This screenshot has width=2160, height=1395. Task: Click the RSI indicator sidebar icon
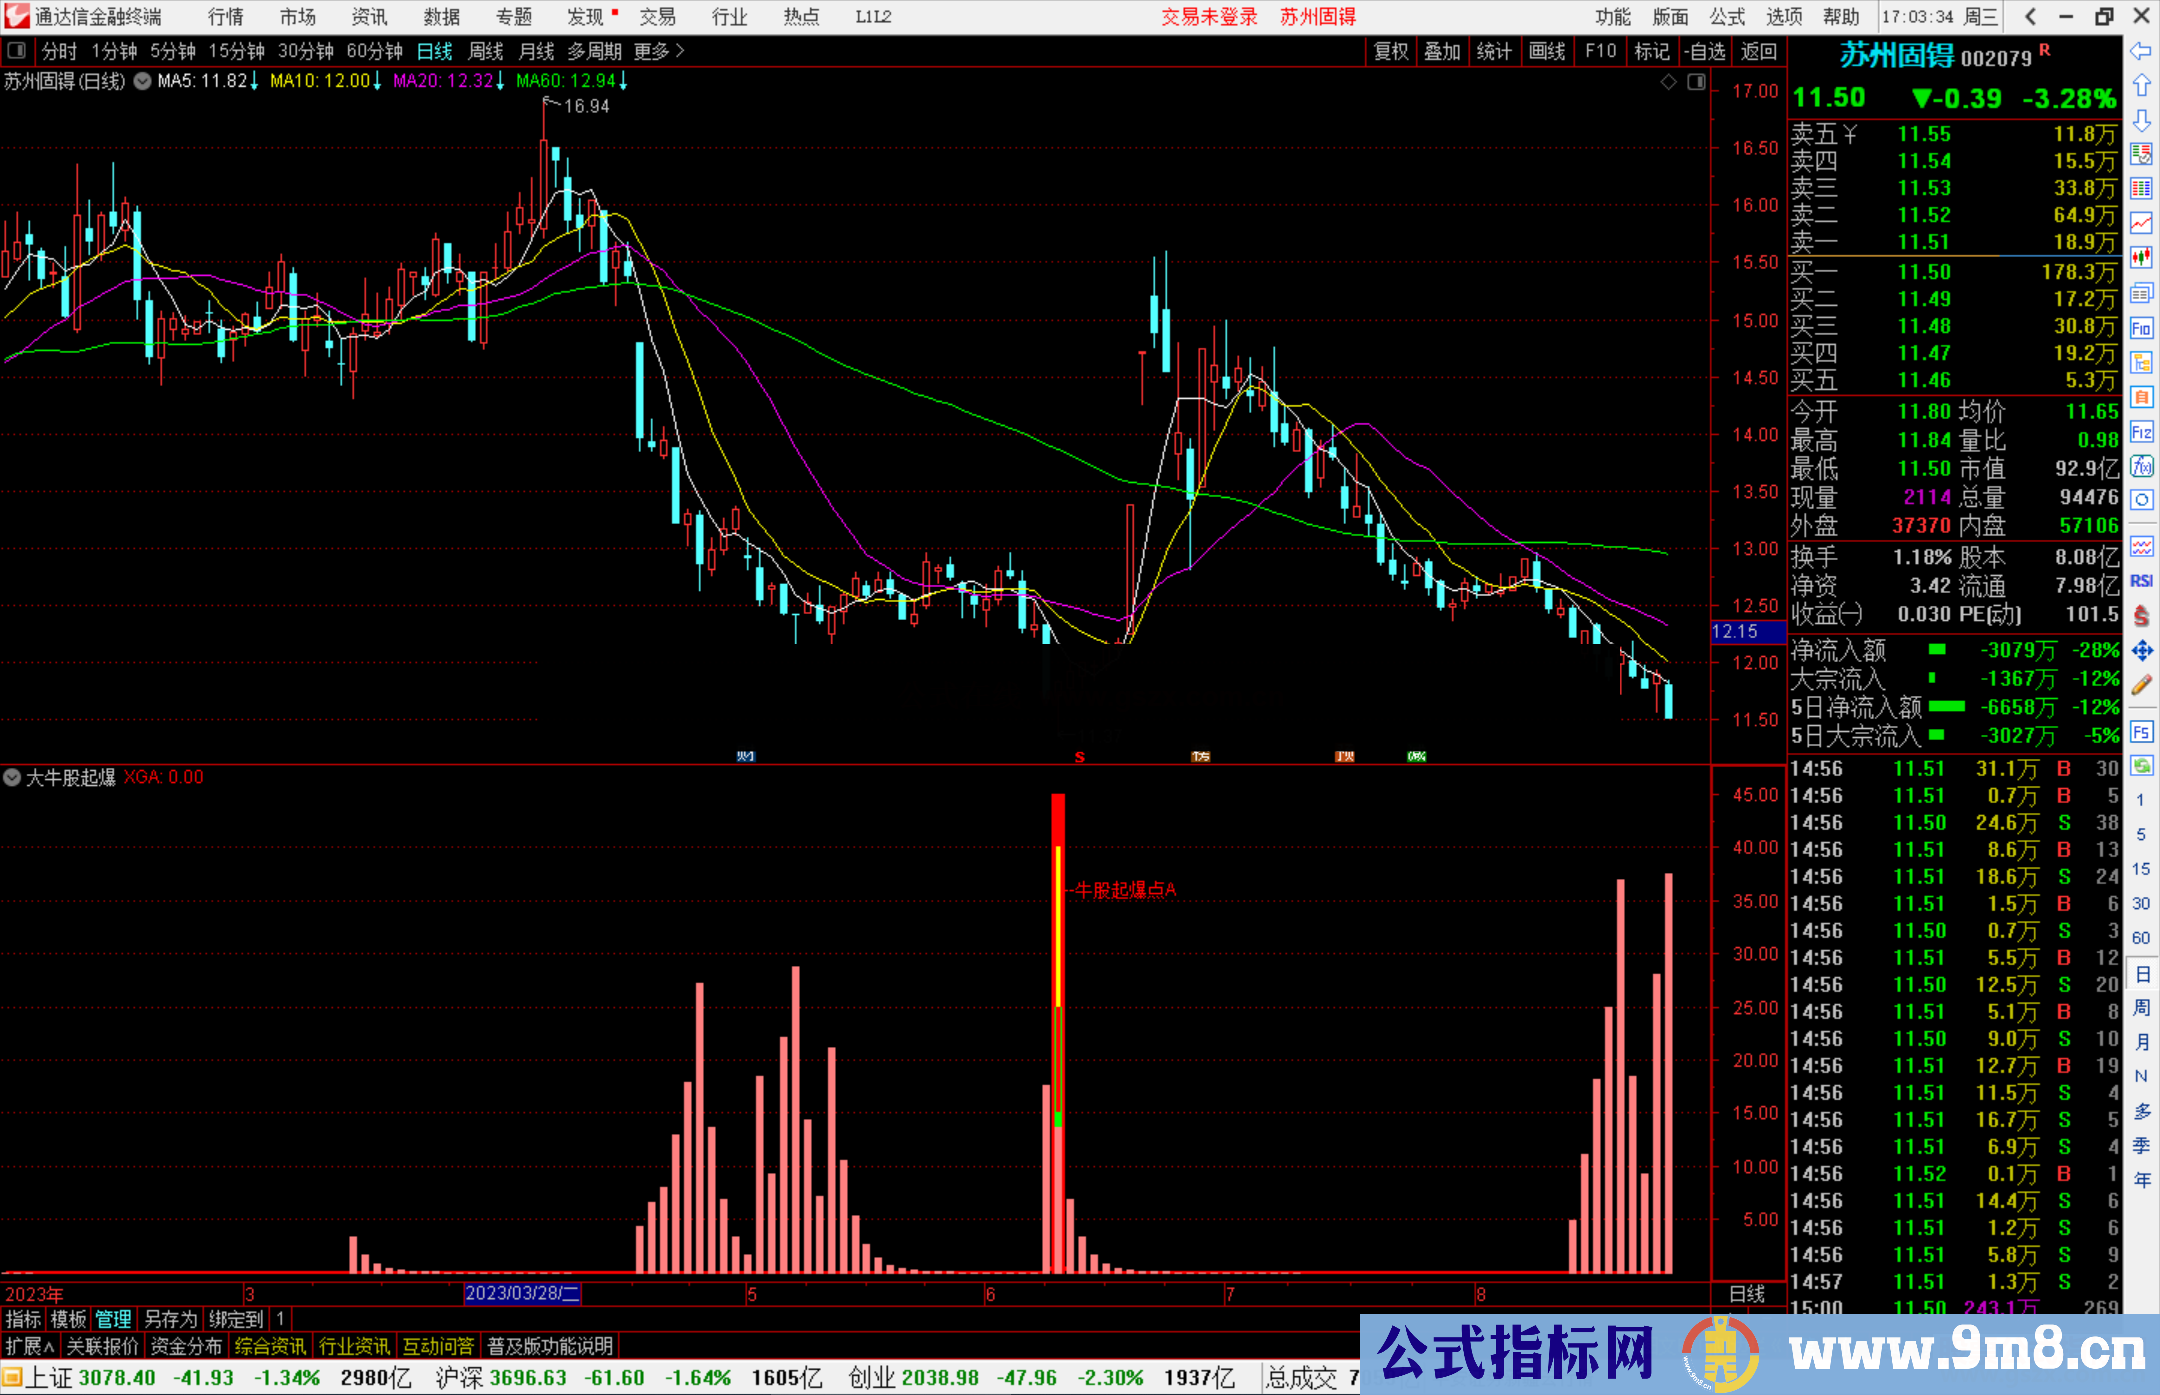2141,581
